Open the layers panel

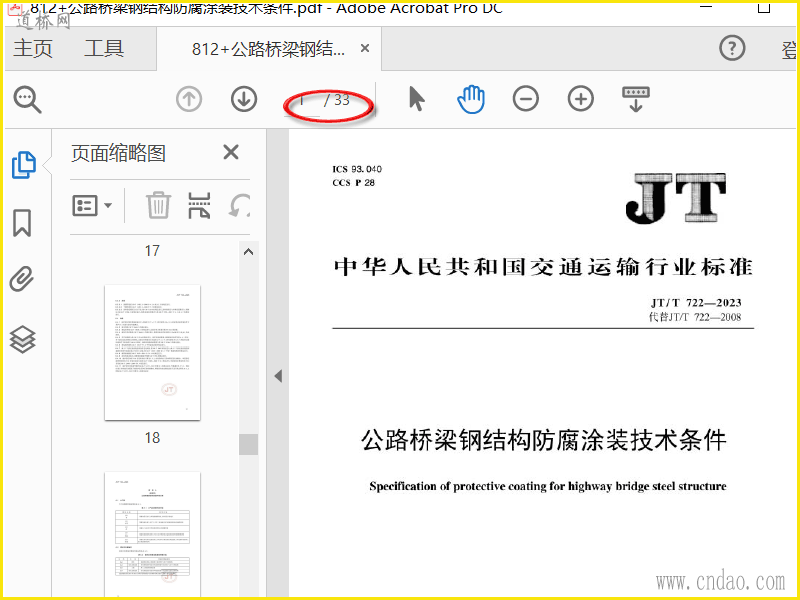pos(22,339)
